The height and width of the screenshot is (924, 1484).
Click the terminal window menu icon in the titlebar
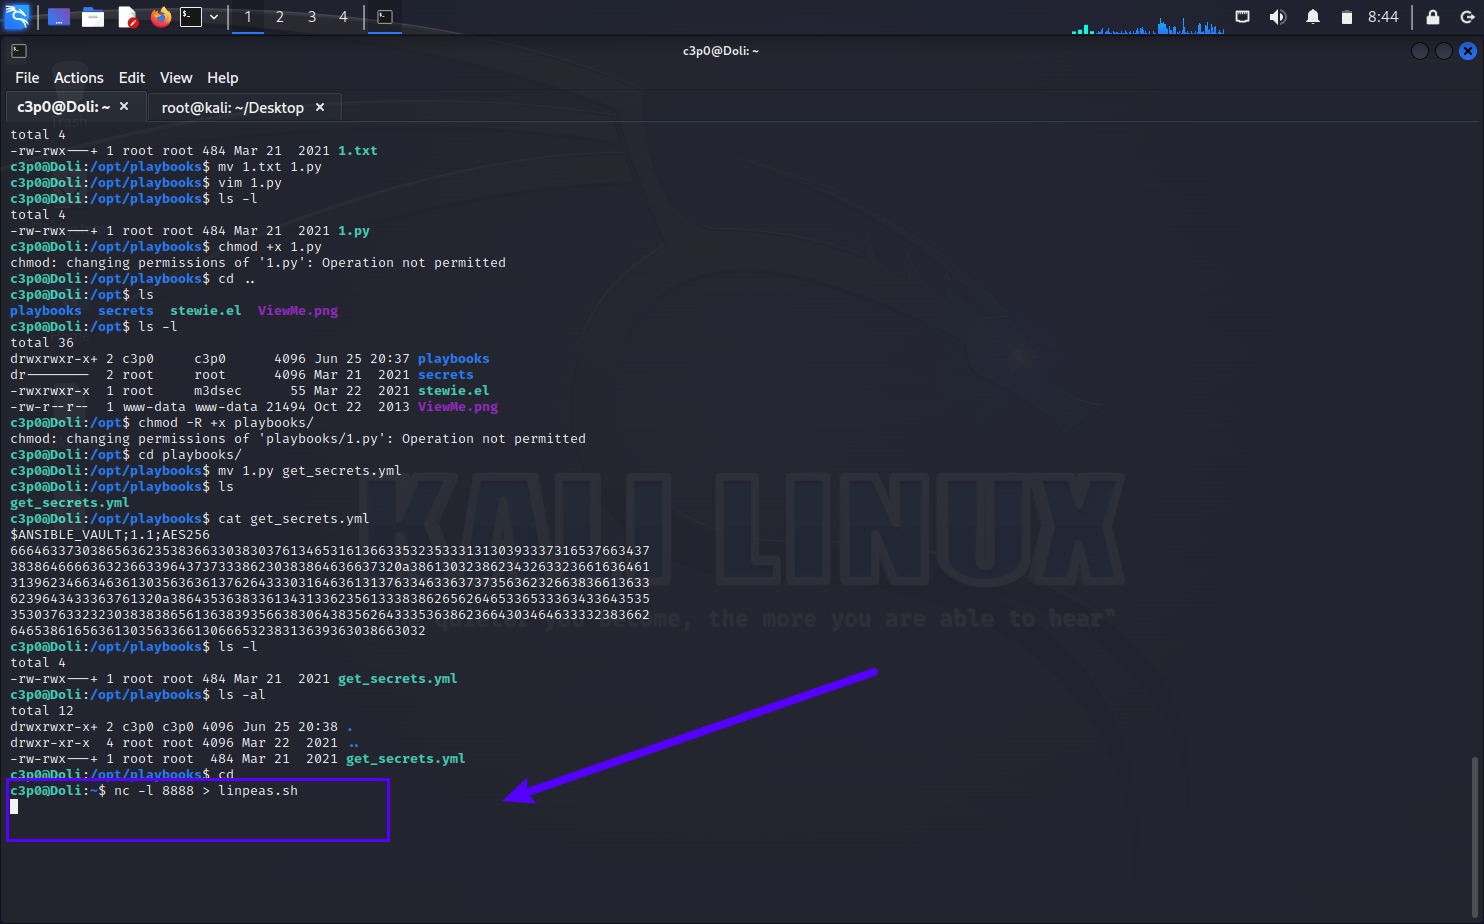pos(19,51)
